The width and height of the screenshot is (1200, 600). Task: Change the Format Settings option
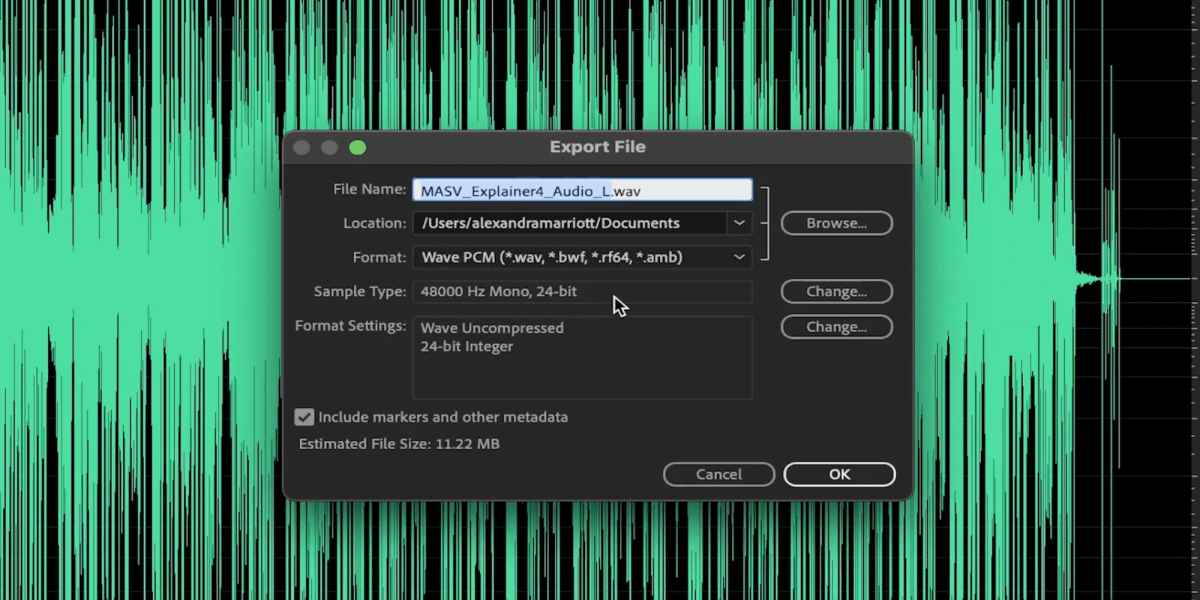(836, 327)
